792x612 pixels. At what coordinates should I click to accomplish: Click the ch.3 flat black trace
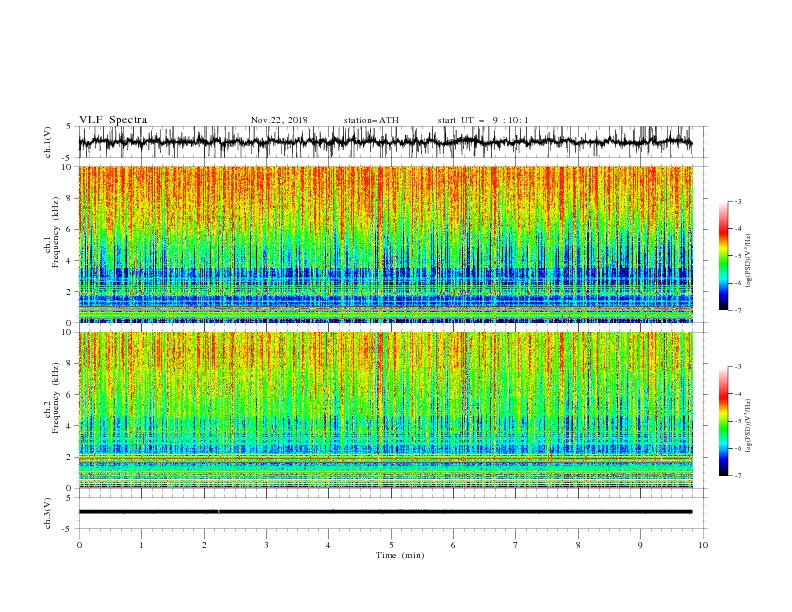[385, 512]
